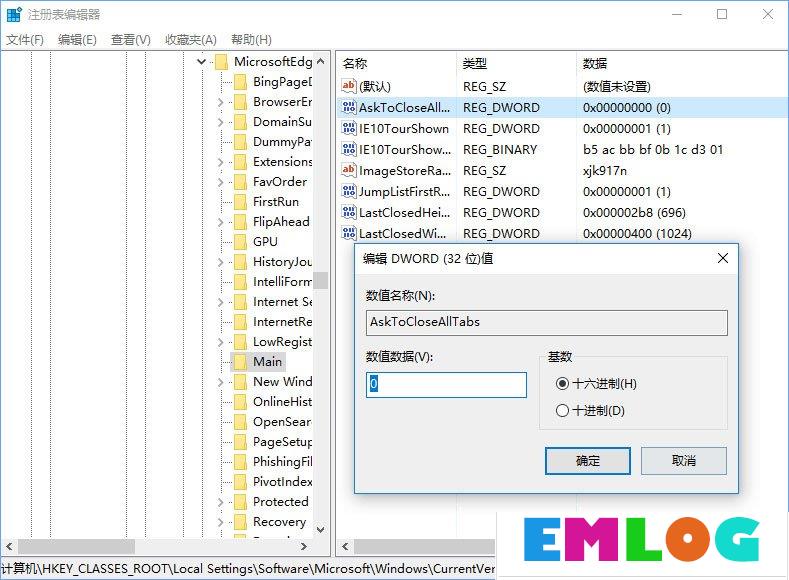
Task: Click the BingPage folder icon
Action: [241, 81]
